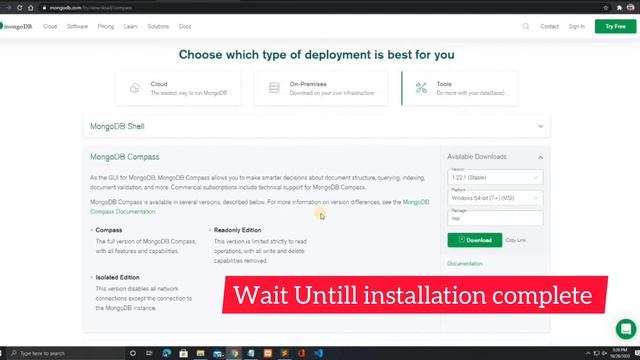Click the green Download button

[475, 240]
